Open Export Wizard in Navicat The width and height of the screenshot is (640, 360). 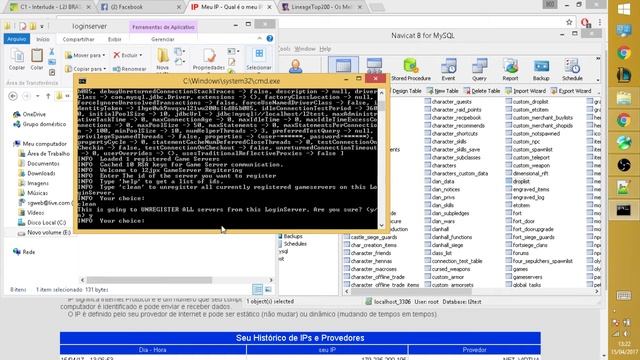pyautogui.click(x=571, y=91)
